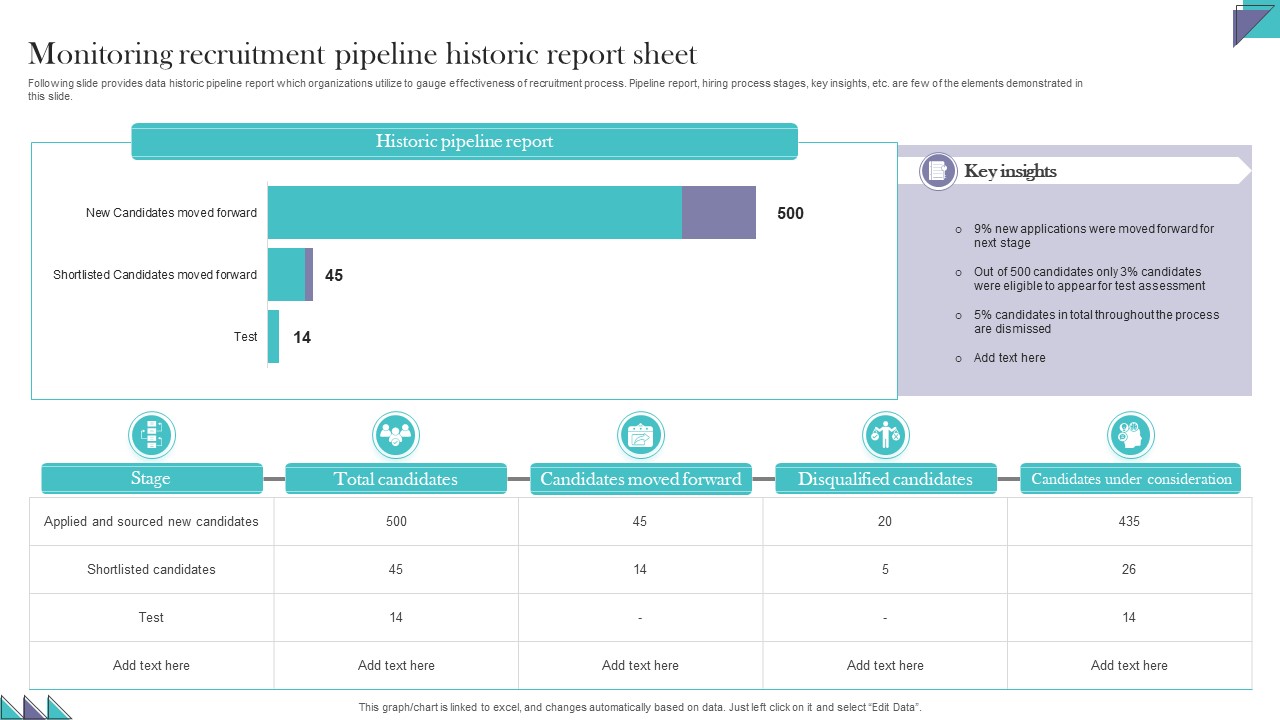
Task: Select Candidates under consideration header
Action: point(1131,479)
